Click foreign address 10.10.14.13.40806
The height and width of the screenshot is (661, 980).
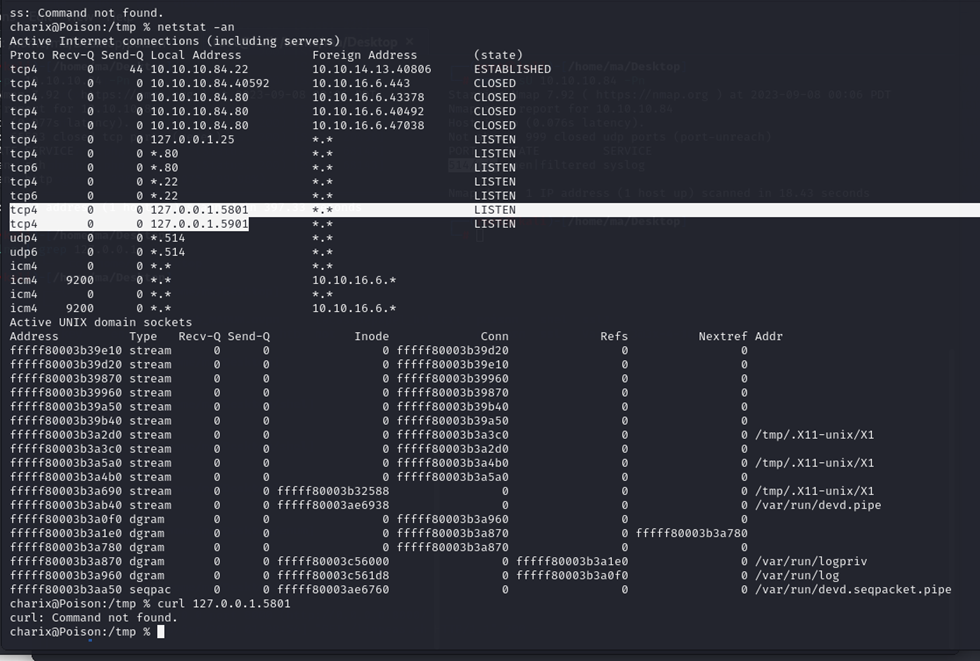371,69
